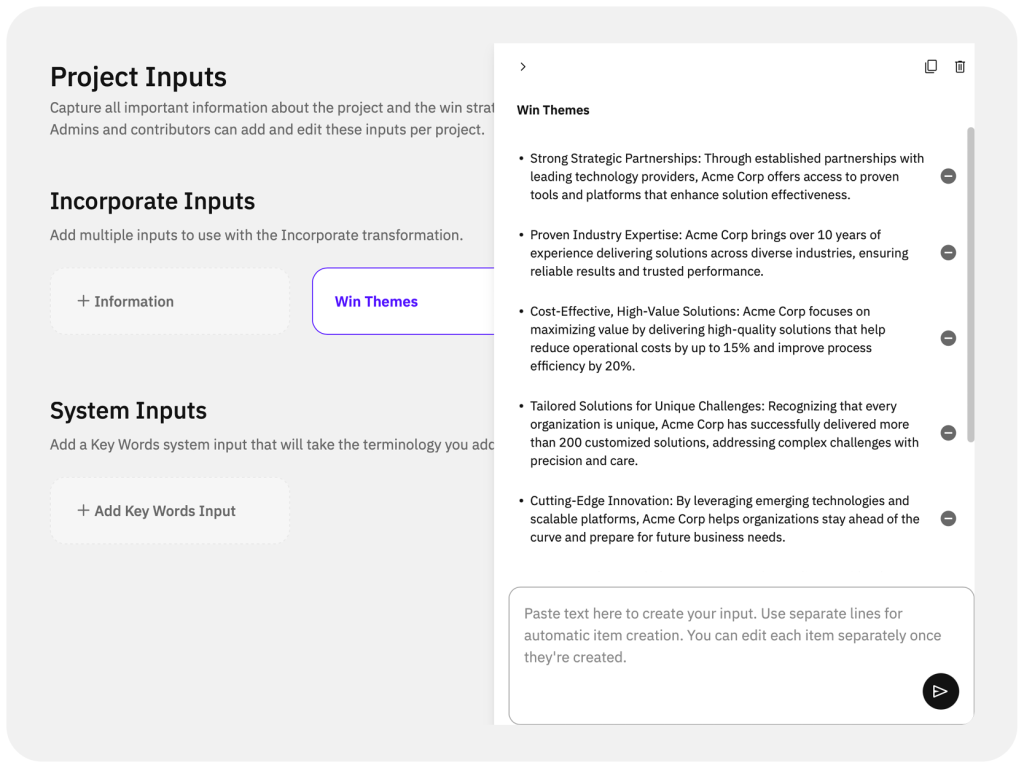Screen dimensions: 1024x768
Task: Click the Win Themes panel heading
Action: 553,110
